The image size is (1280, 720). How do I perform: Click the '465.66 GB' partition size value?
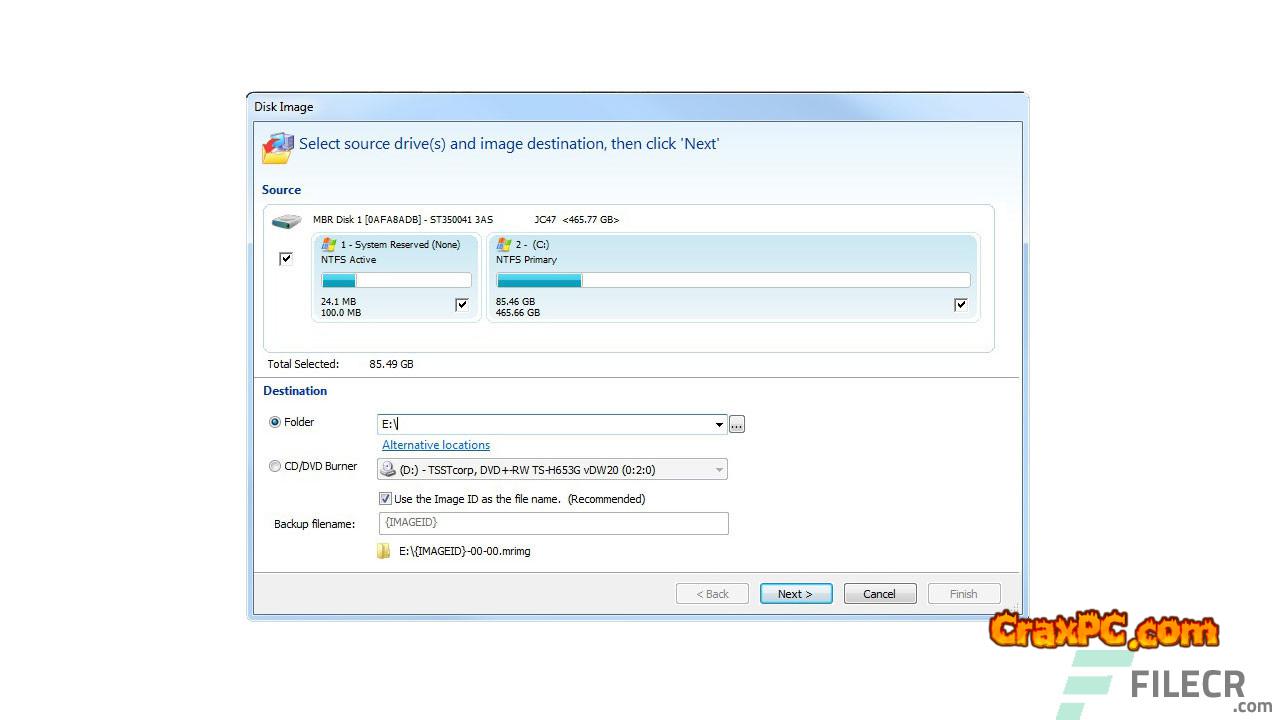[518, 313]
